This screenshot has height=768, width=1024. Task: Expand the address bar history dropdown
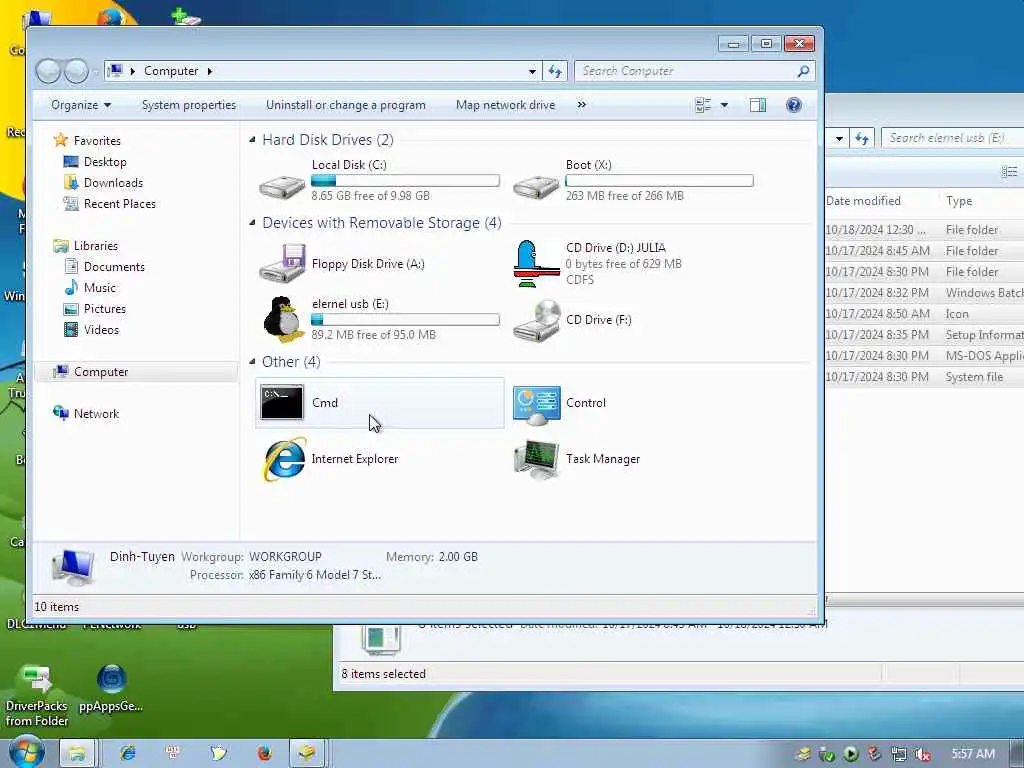[x=532, y=71]
